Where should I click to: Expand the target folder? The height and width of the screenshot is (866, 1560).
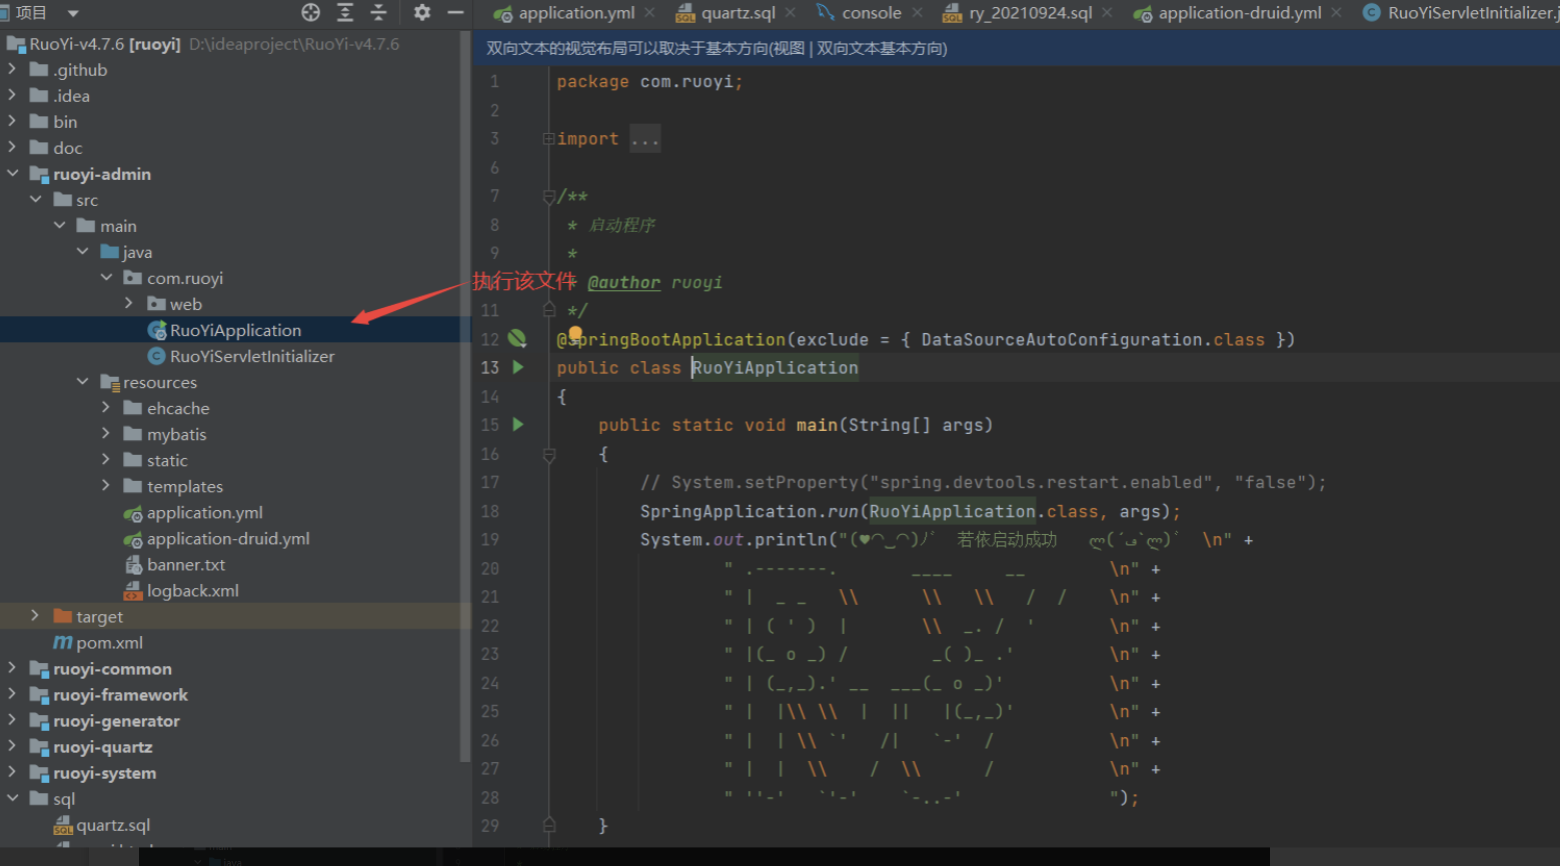(35, 616)
